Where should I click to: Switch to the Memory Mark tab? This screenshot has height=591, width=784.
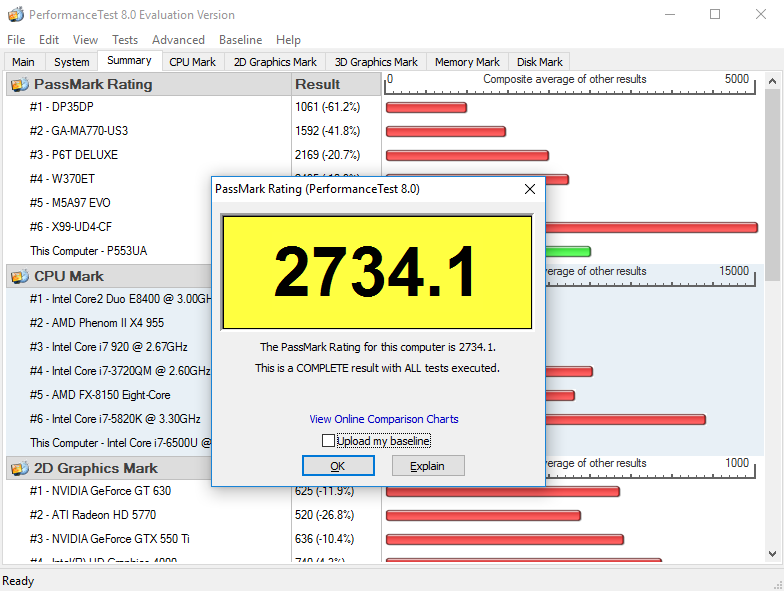click(x=467, y=62)
